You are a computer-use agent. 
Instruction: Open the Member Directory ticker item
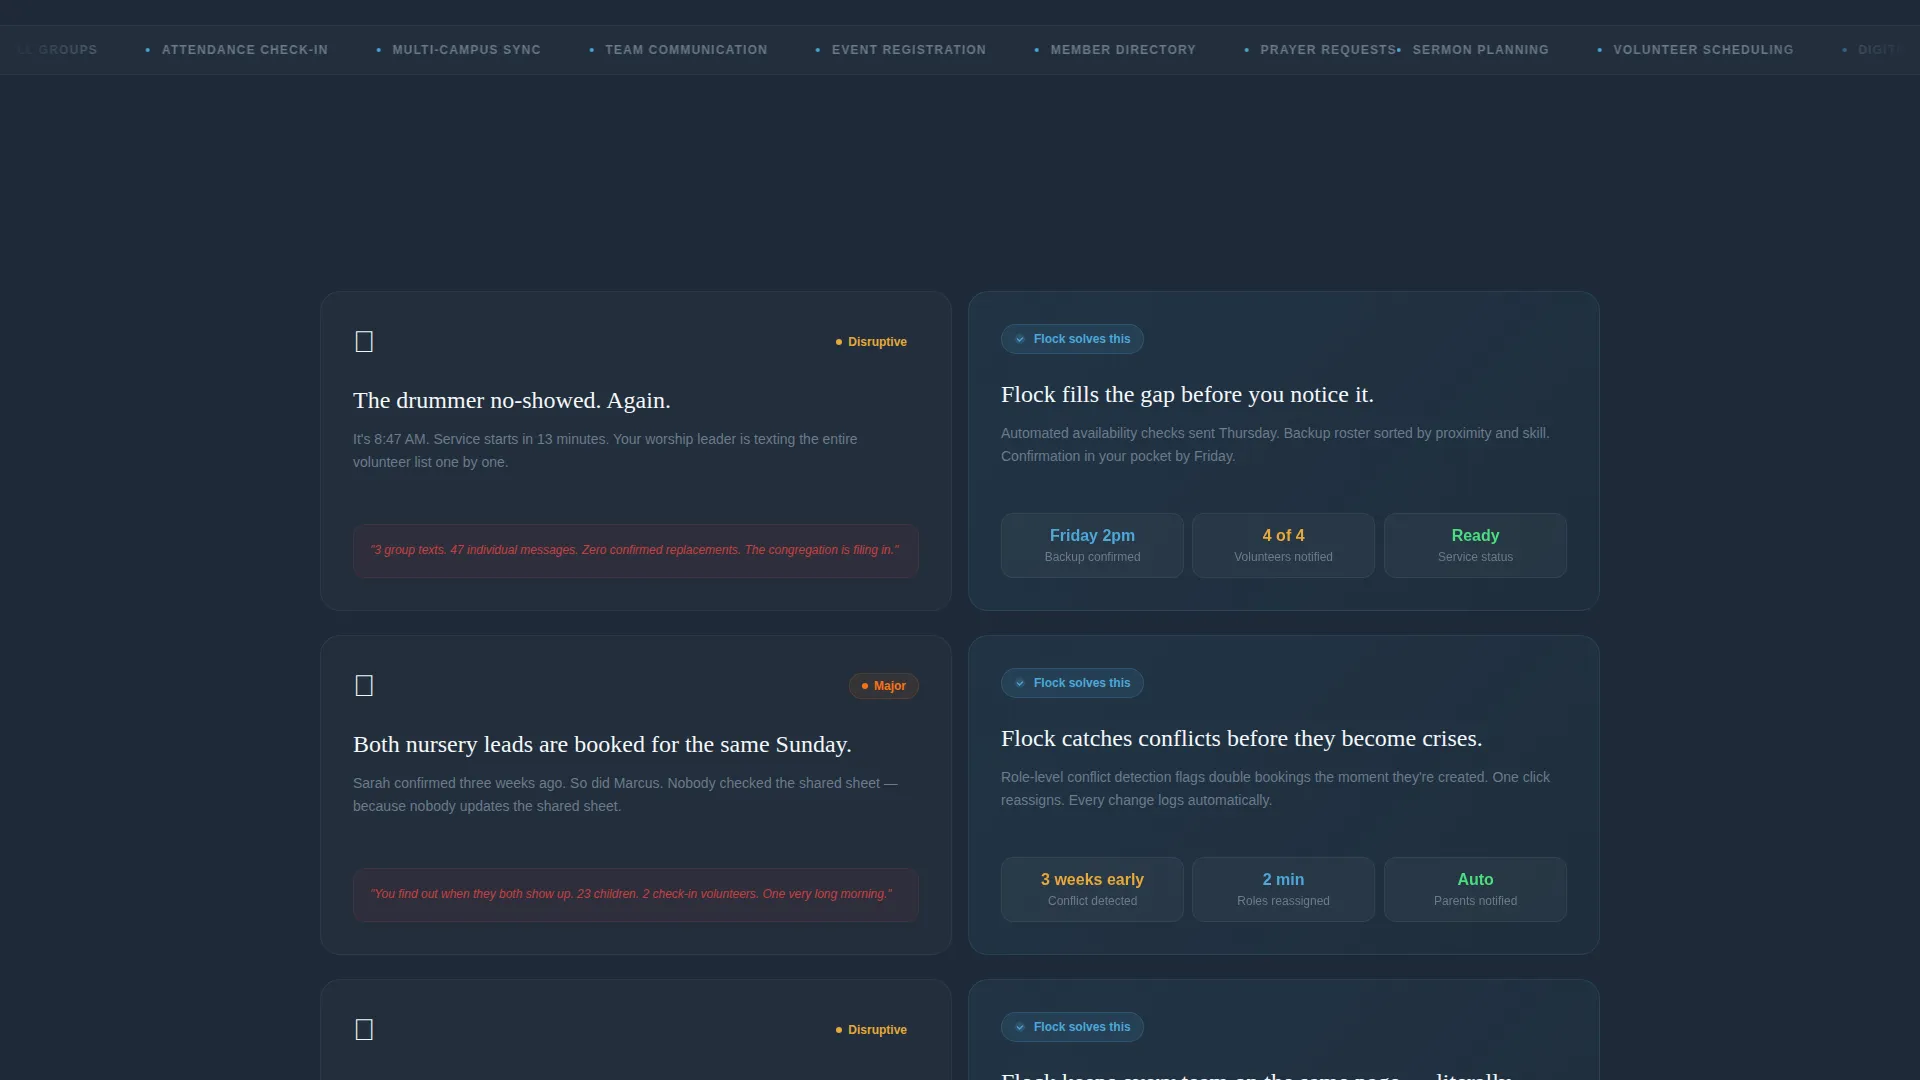[x=1115, y=50]
